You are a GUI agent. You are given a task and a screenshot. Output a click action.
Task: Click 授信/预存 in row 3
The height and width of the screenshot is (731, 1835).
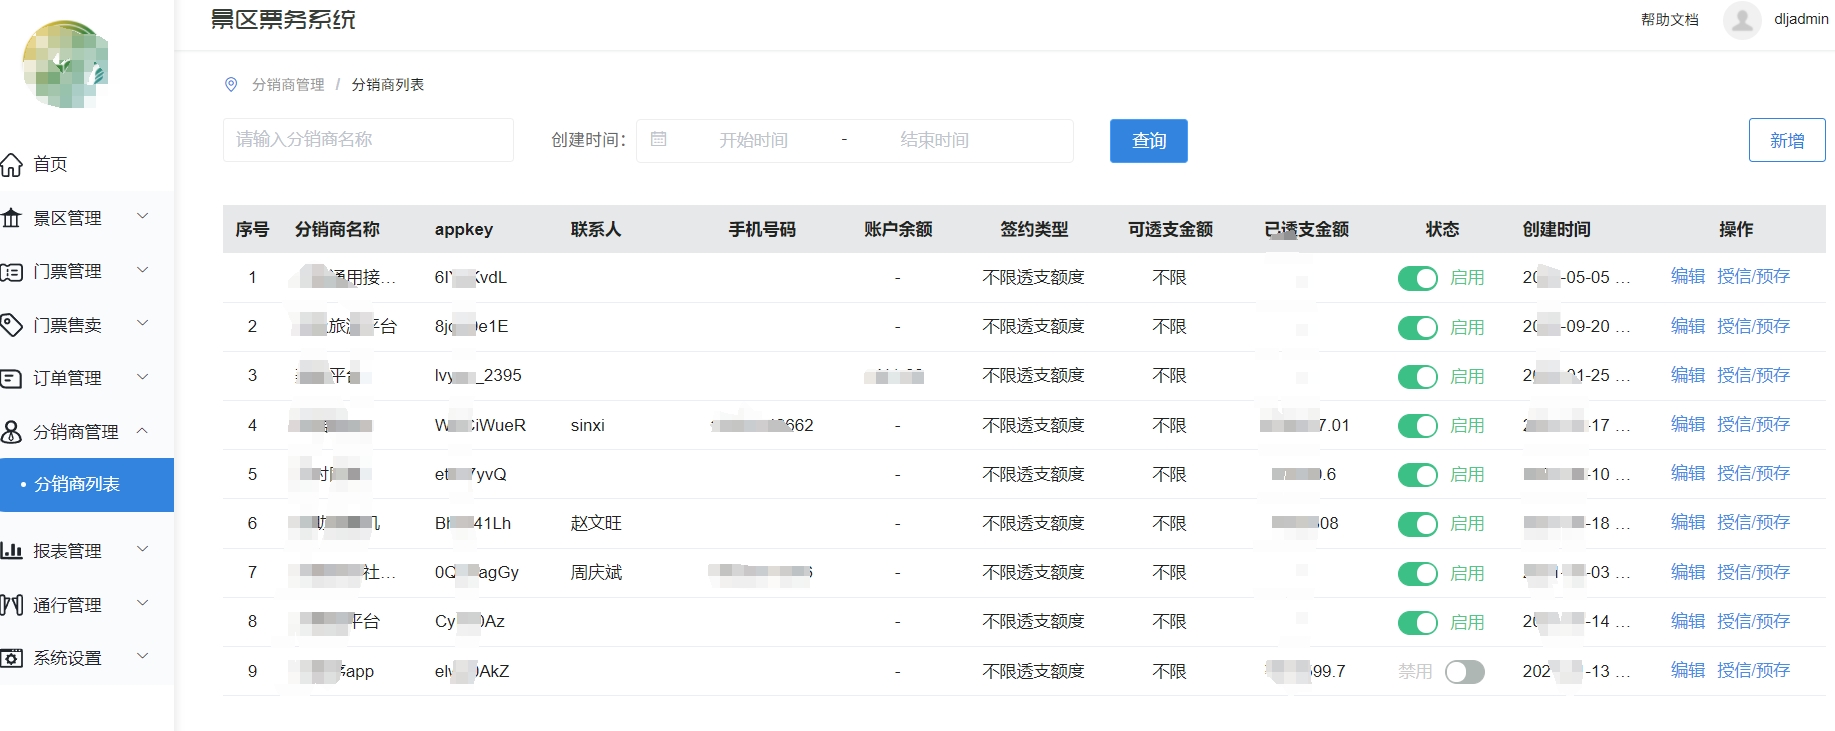1754,376
